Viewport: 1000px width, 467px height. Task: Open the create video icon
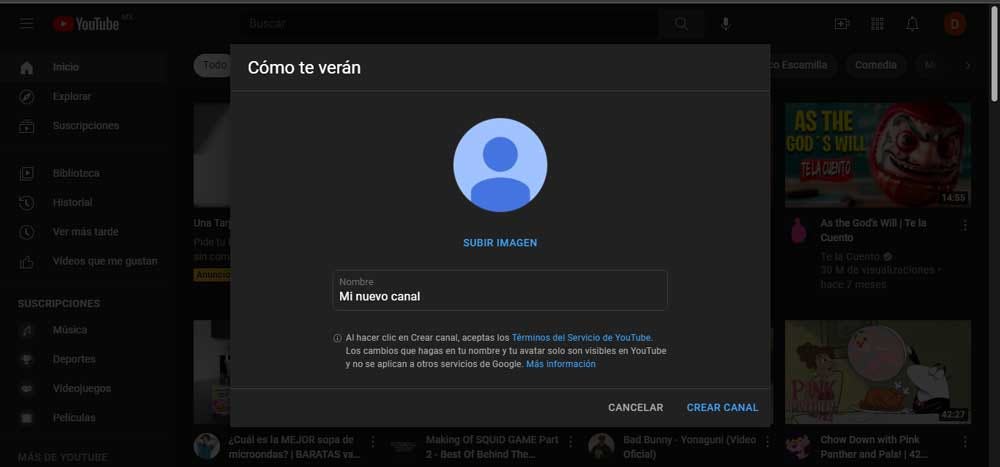[x=842, y=23]
